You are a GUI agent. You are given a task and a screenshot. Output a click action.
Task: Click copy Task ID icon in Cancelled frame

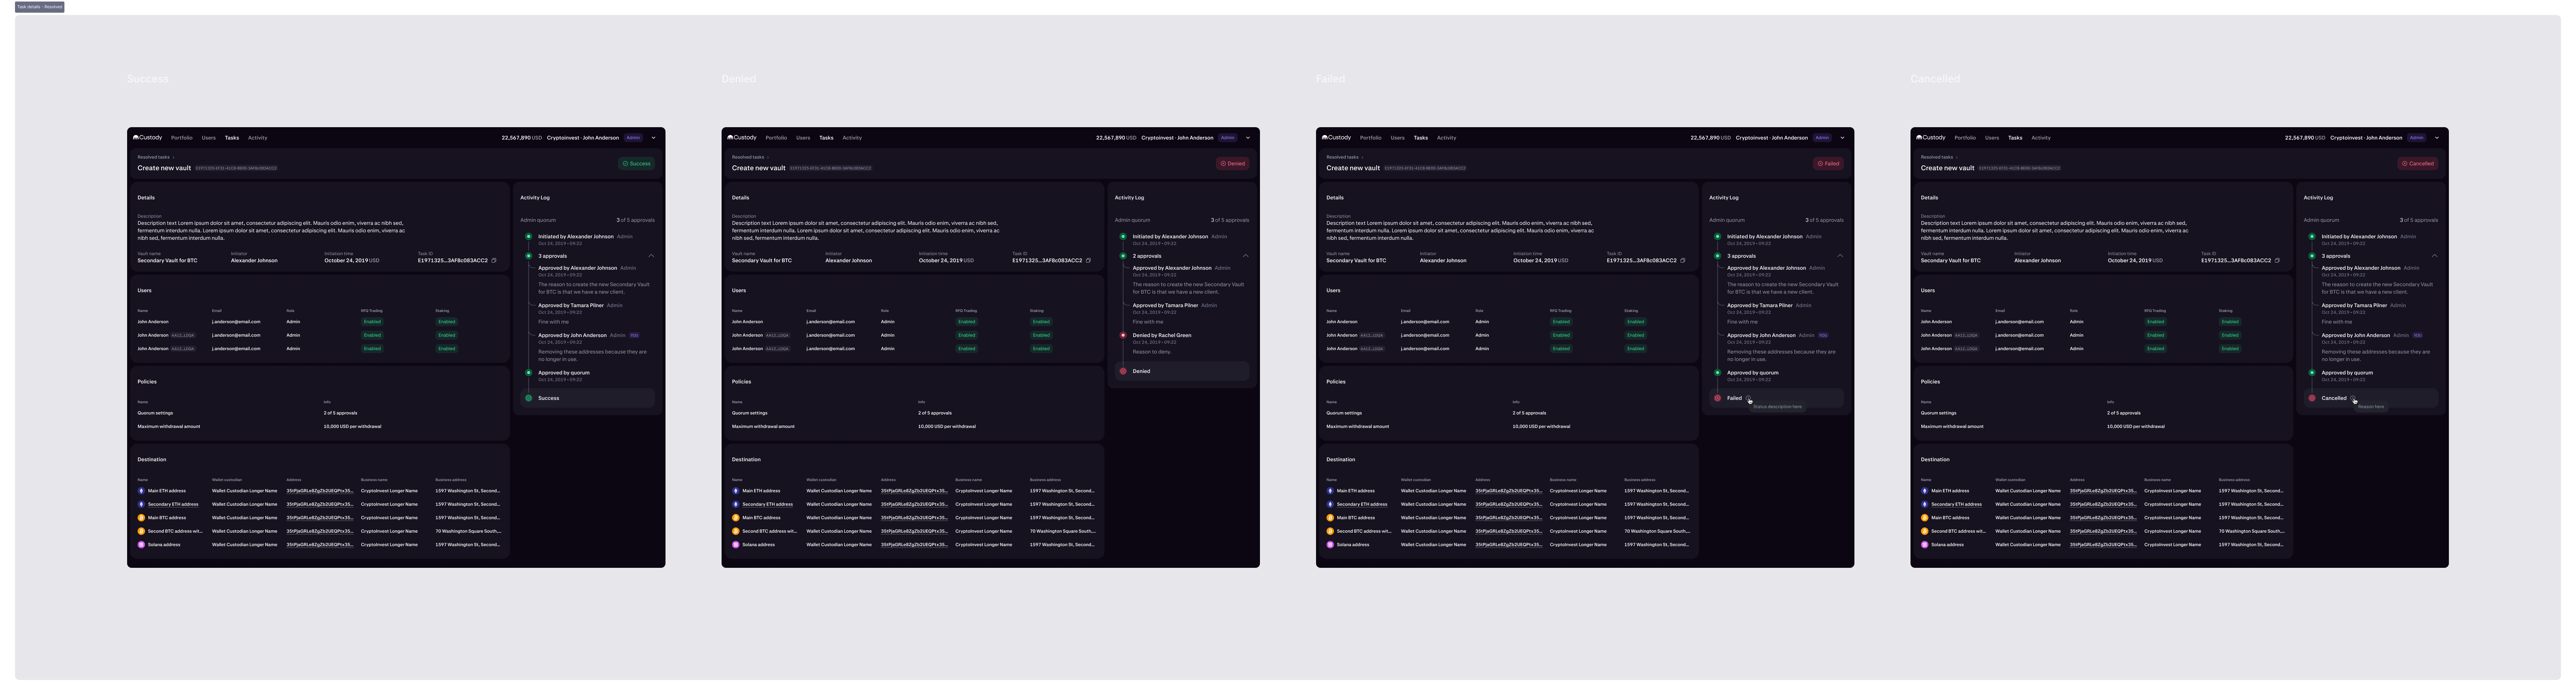pos(2277,260)
